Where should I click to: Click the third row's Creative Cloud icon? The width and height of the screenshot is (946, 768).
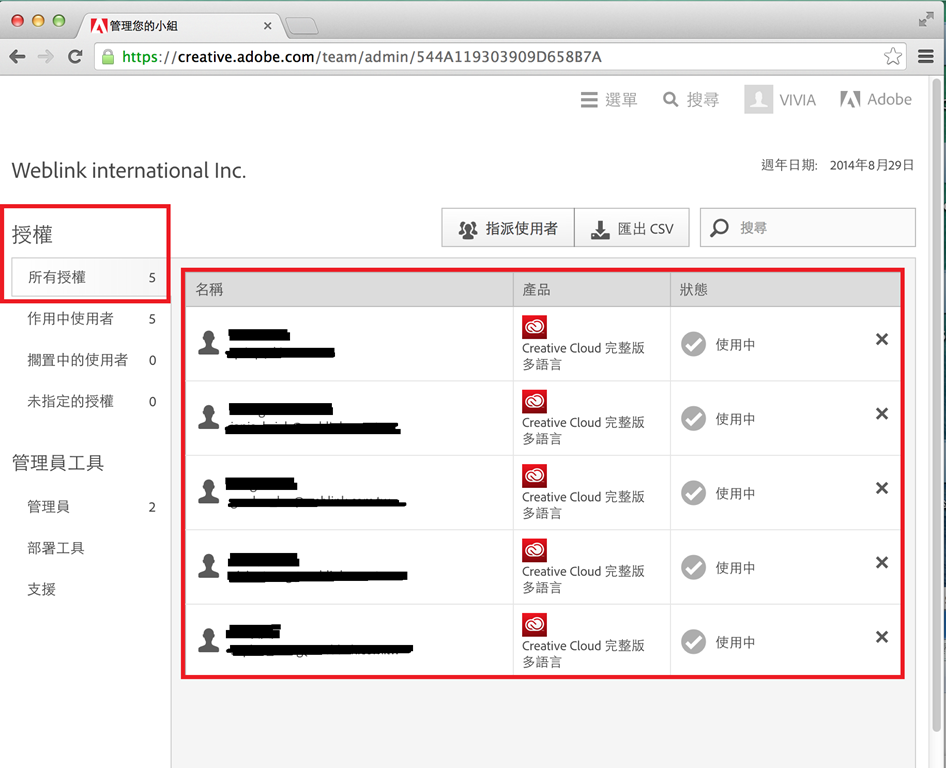[x=535, y=476]
